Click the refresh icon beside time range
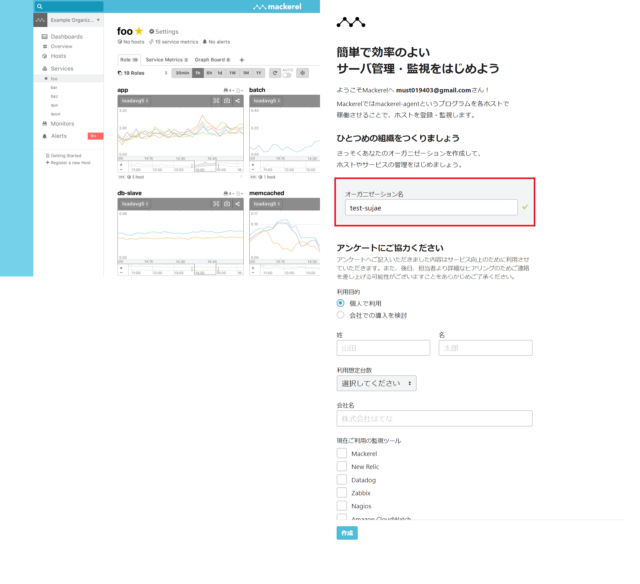 275,73
